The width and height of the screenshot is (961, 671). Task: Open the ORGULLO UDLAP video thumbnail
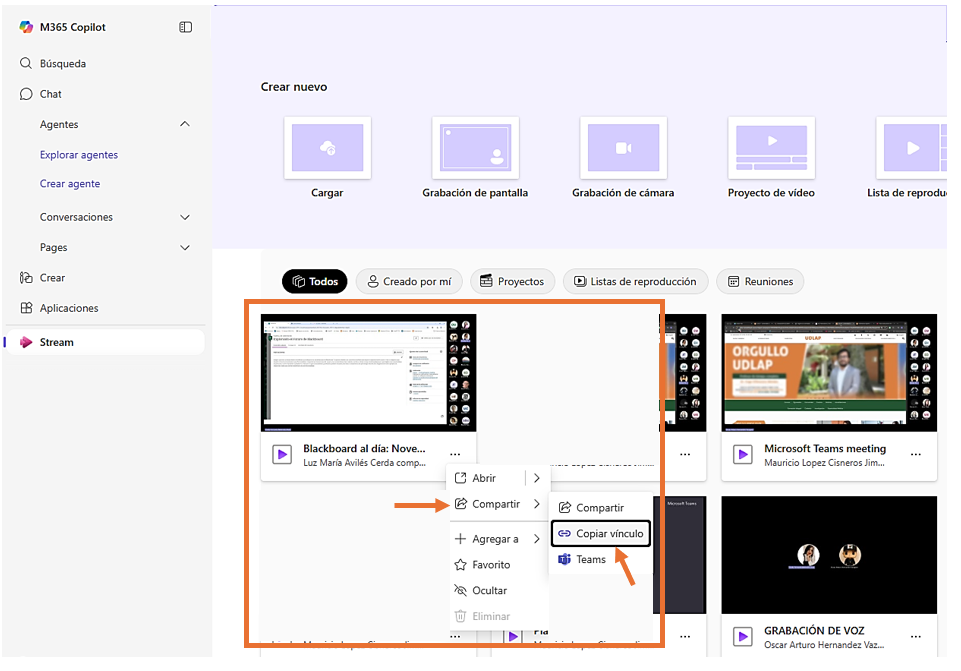coord(829,372)
